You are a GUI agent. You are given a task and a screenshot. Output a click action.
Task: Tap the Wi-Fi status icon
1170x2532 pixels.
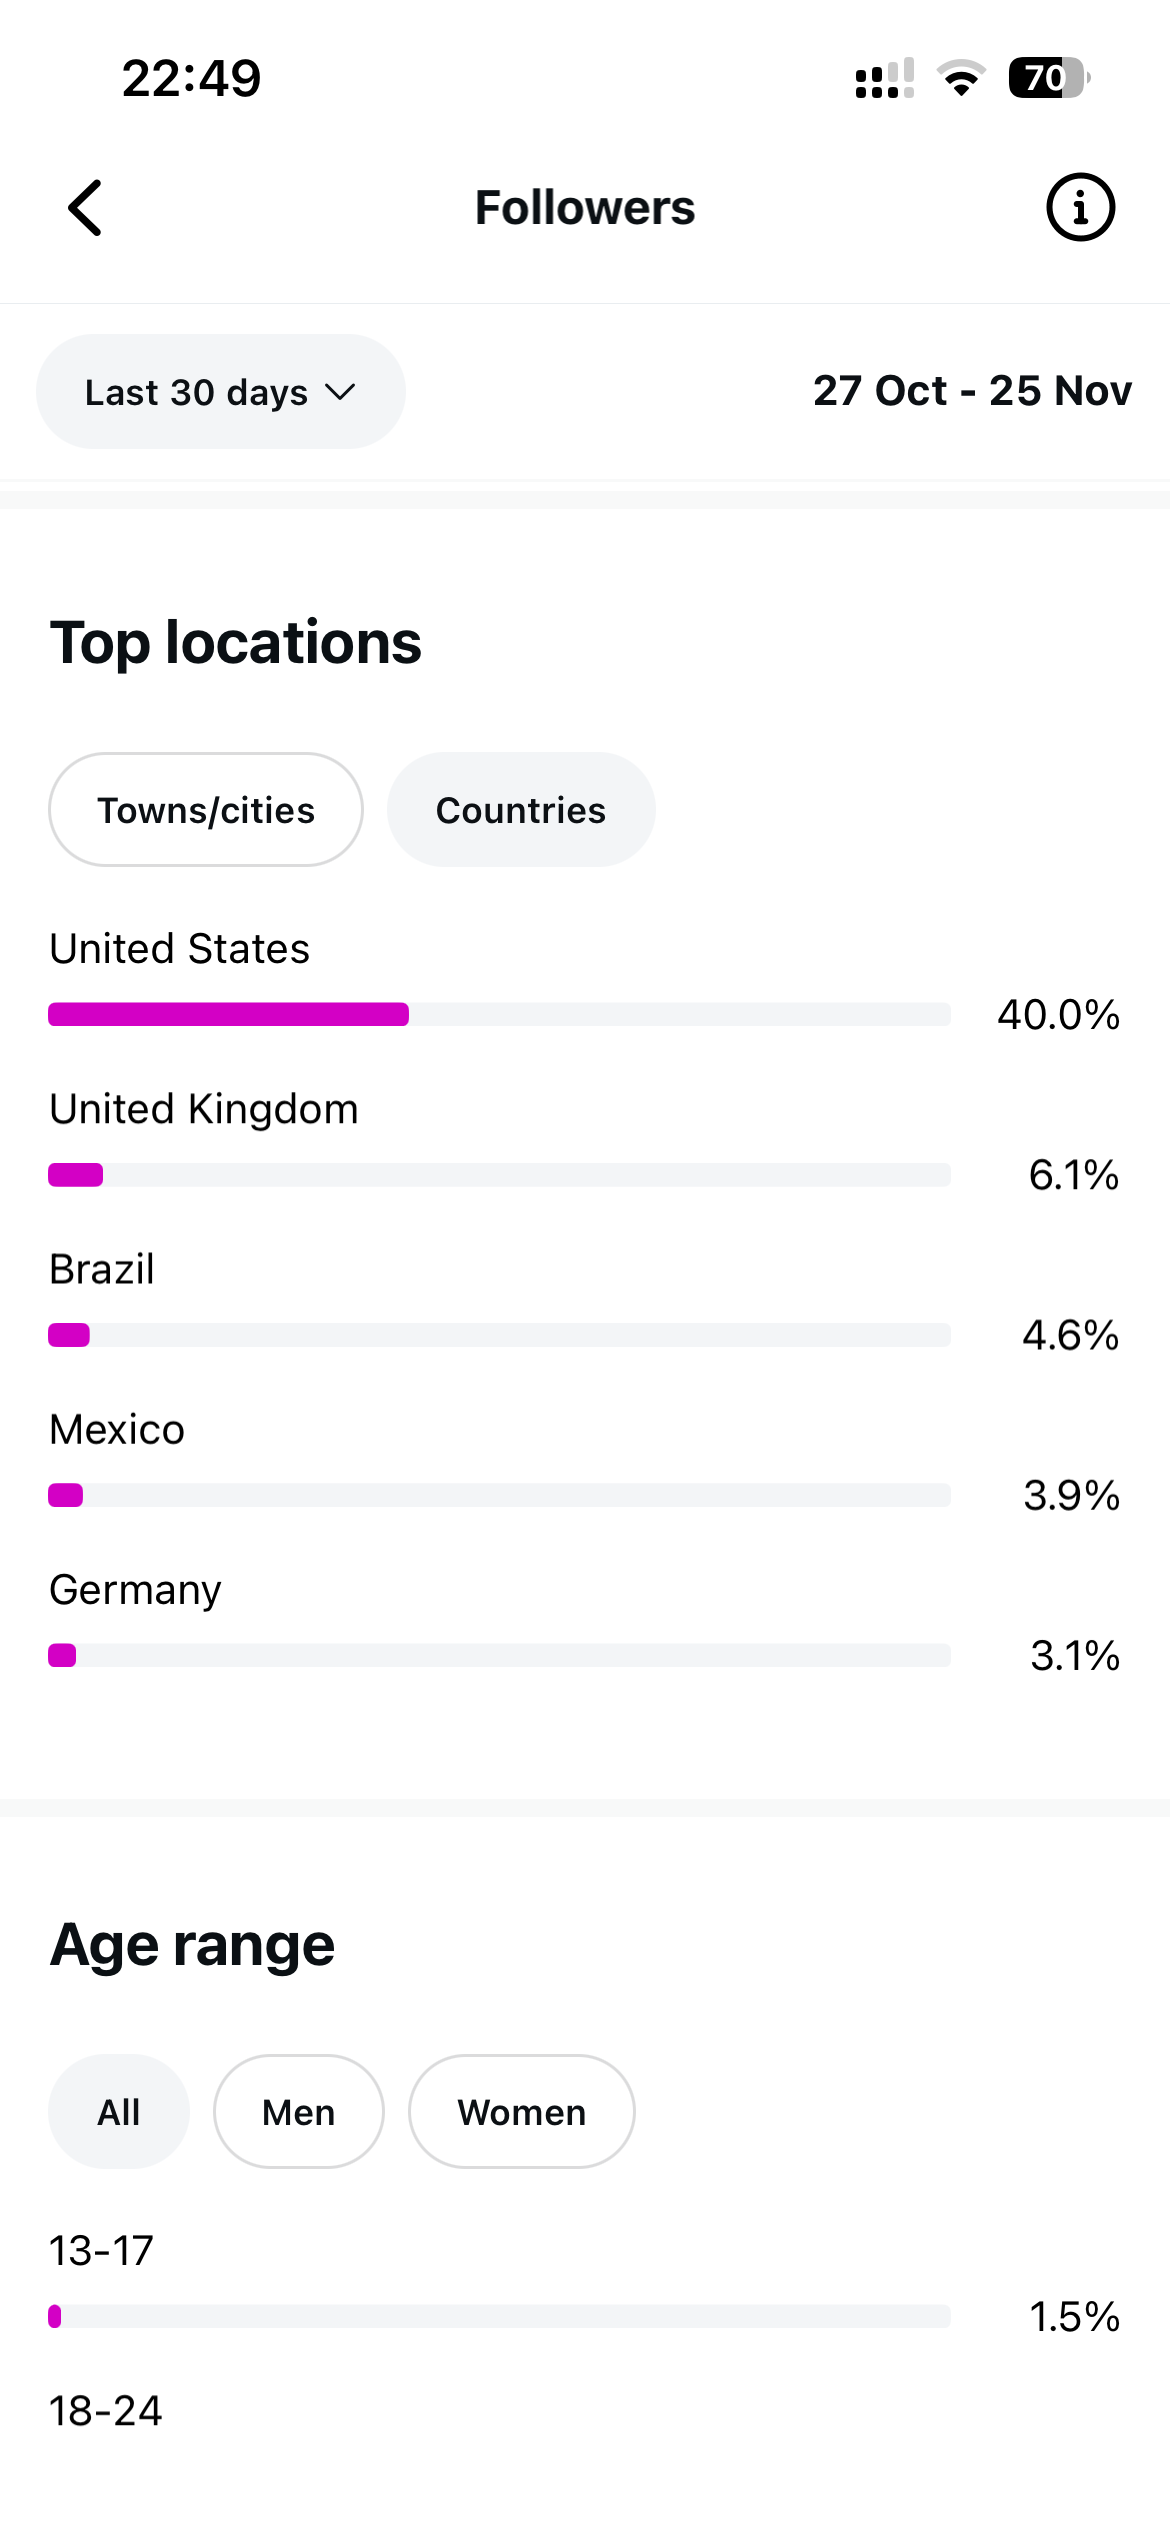pyautogui.click(x=961, y=78)
